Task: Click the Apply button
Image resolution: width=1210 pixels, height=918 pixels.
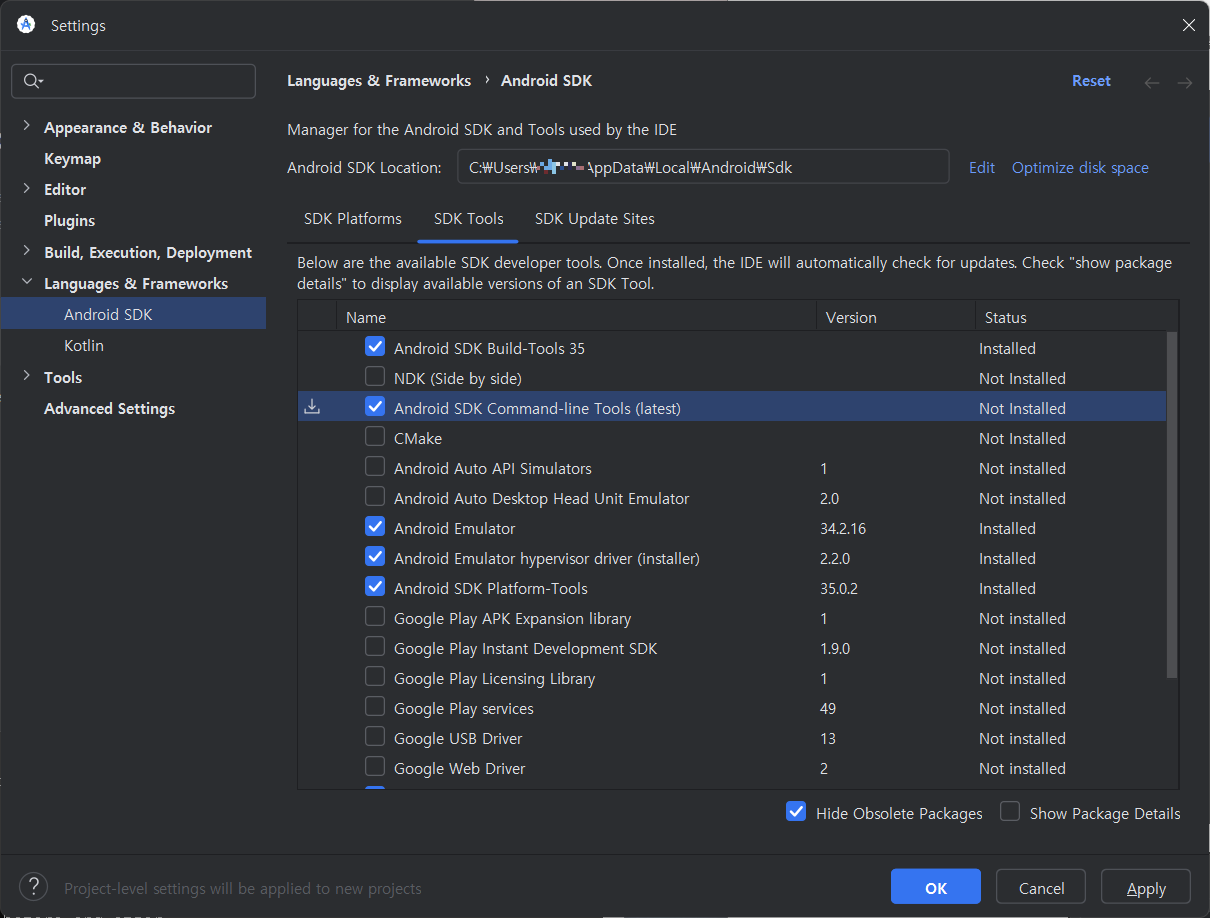Action: click(1146, 887)
